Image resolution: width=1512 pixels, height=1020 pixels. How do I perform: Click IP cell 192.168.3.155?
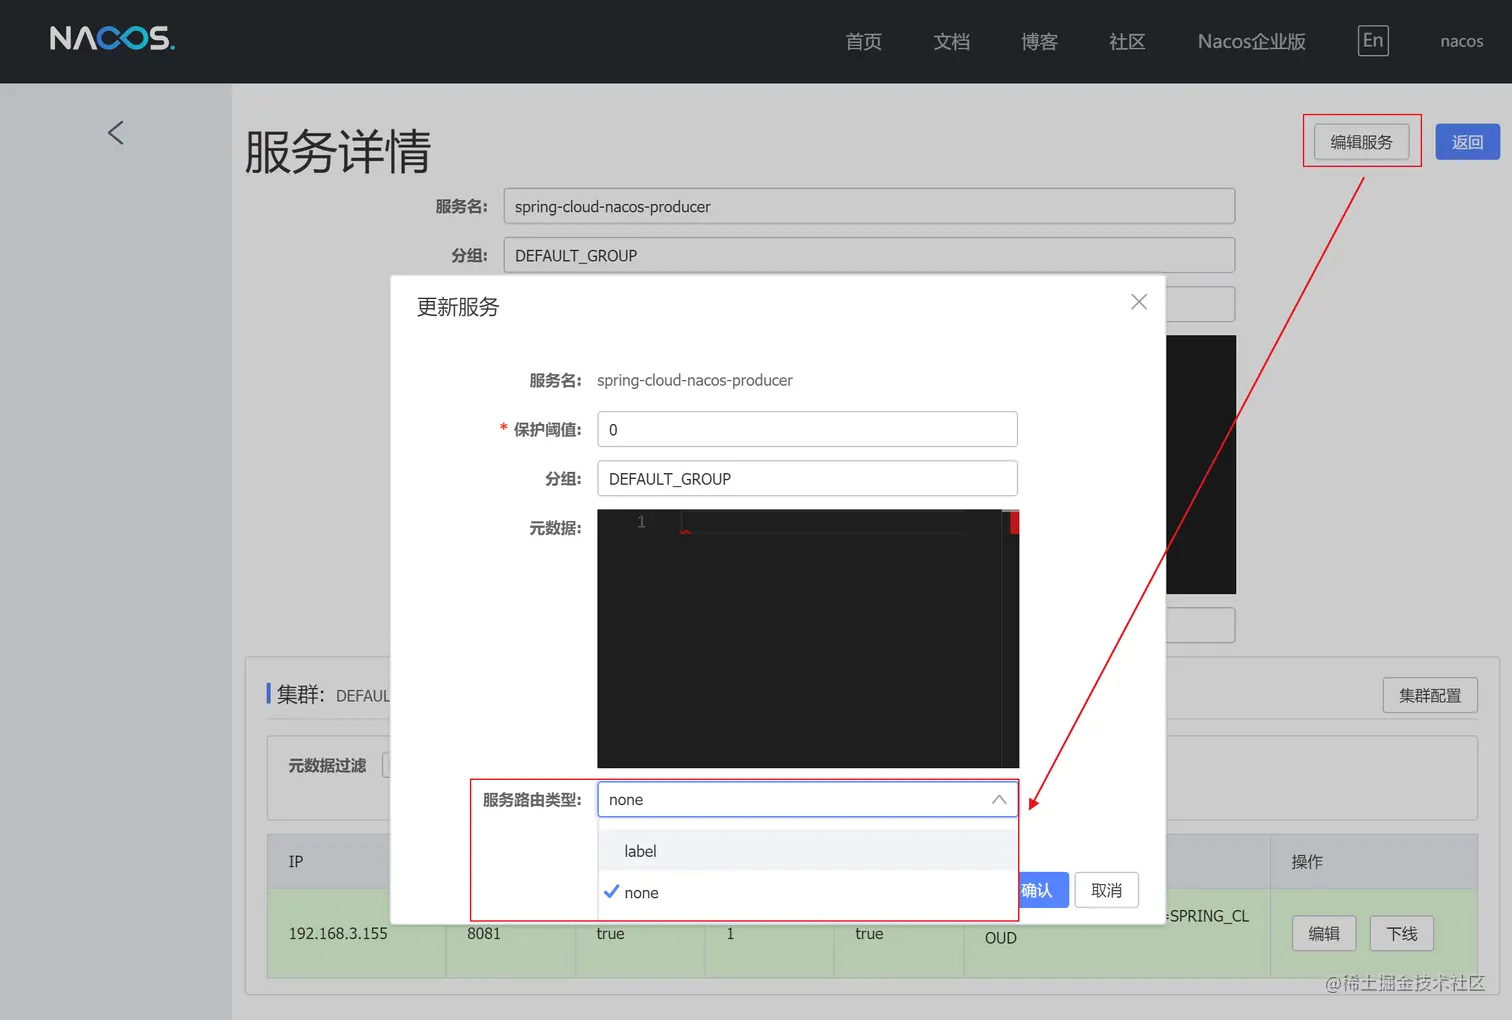pyautogui.click(x=338, y=933)
